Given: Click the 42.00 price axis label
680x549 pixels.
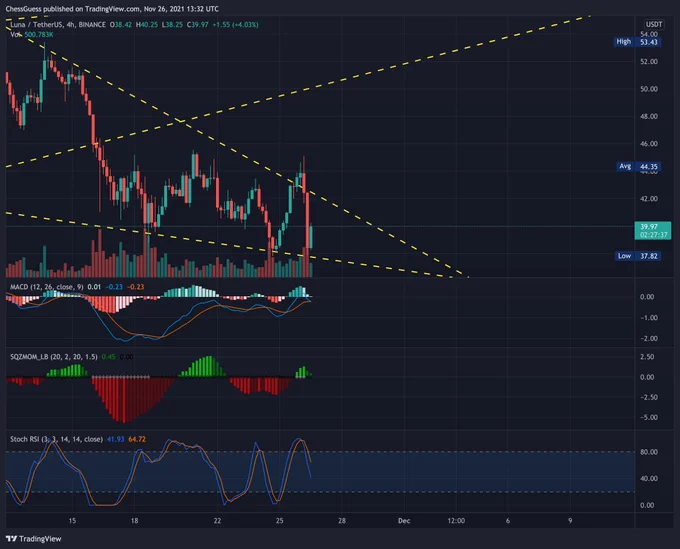Looking at the screenshot, I should (649, 199).
